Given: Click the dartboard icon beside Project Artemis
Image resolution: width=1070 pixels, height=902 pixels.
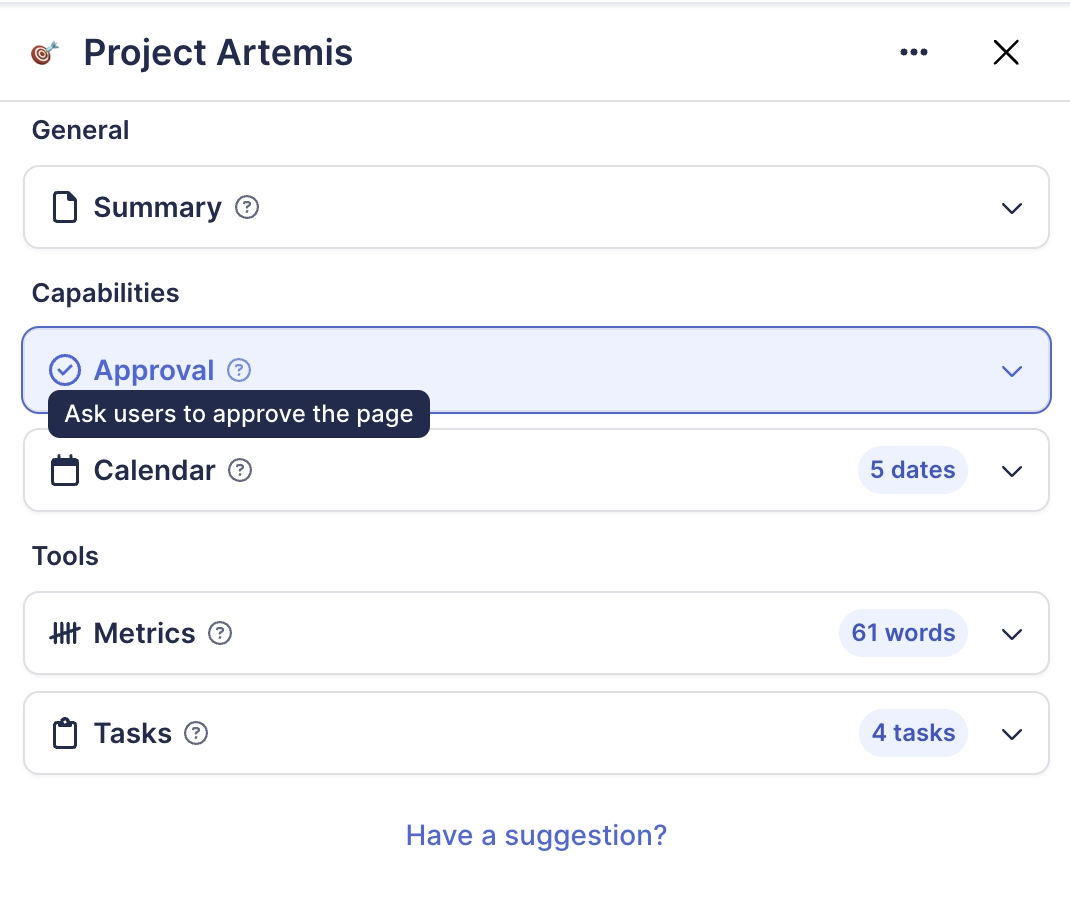Looking at the screenshot, I should click(x=44, y=52).
